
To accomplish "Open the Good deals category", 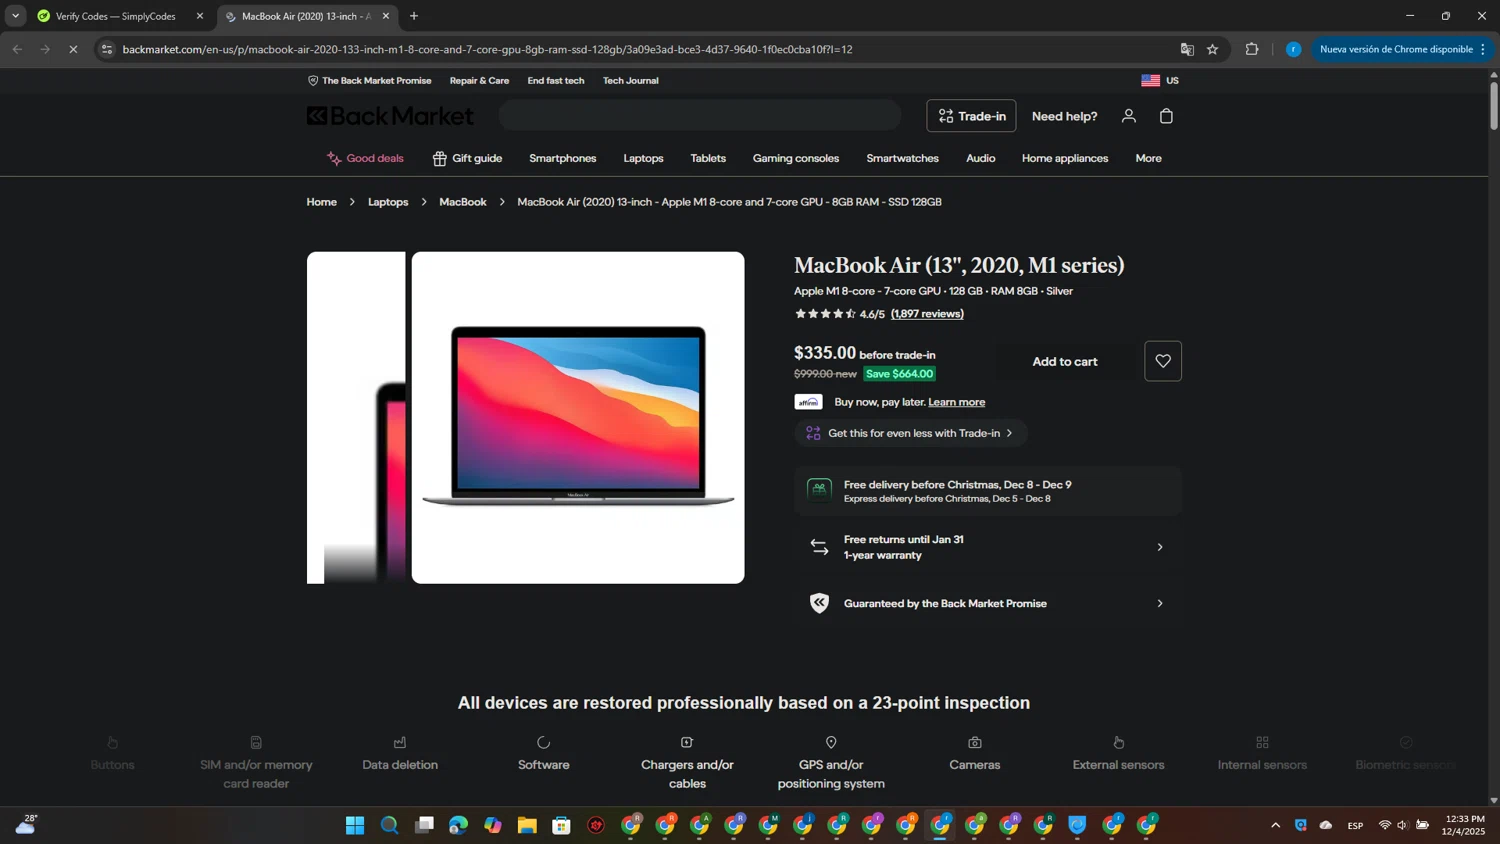I will (x=365, y=158).
